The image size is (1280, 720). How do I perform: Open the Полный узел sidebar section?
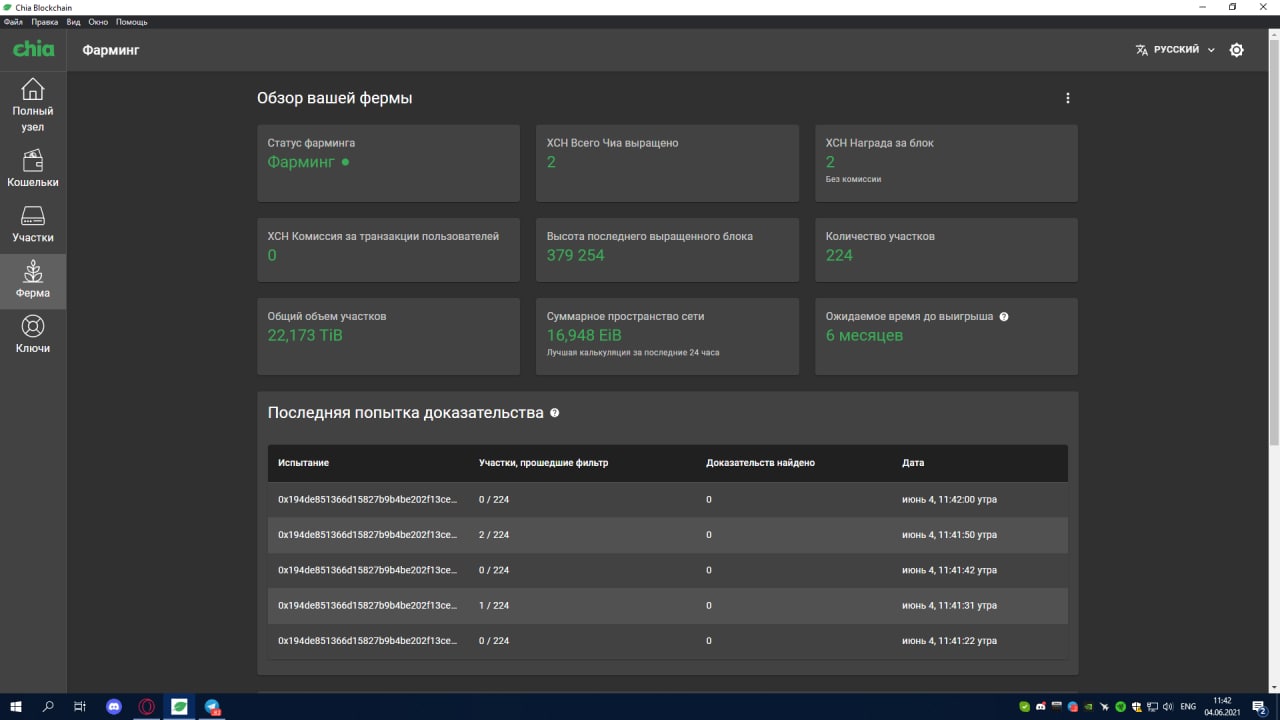point(33,106)
